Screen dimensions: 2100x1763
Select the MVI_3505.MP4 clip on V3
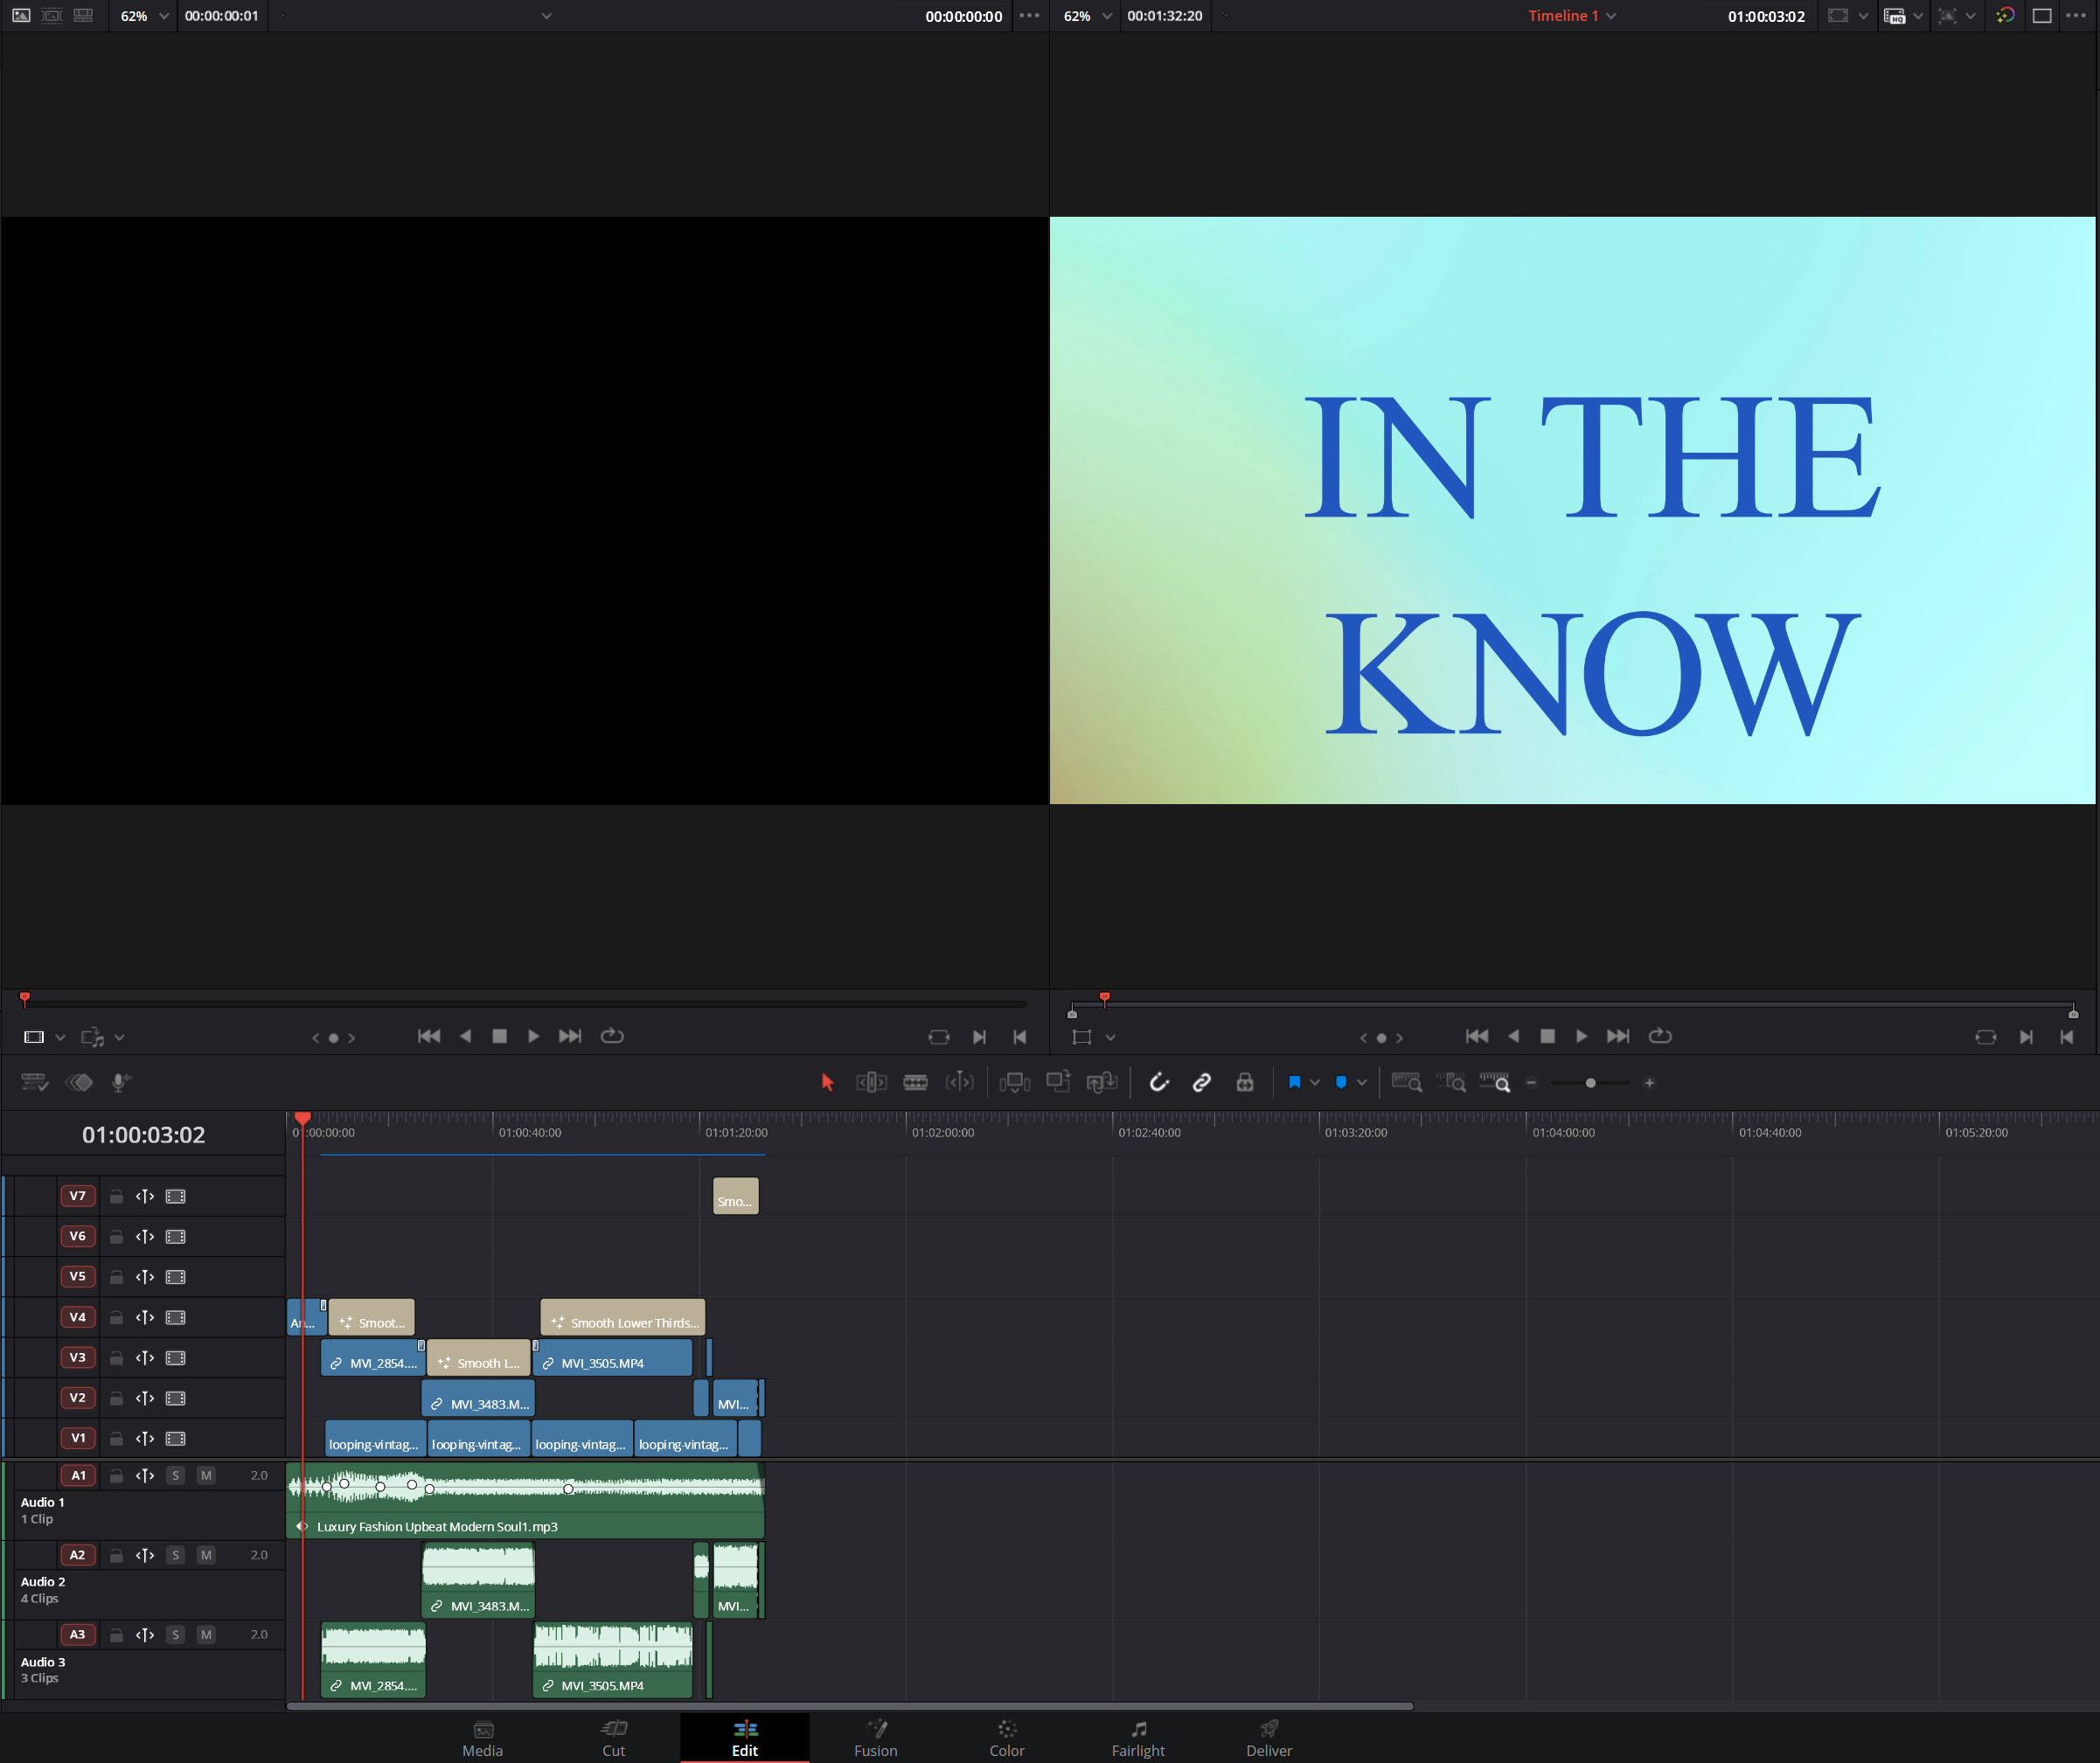pos(612,1358)
